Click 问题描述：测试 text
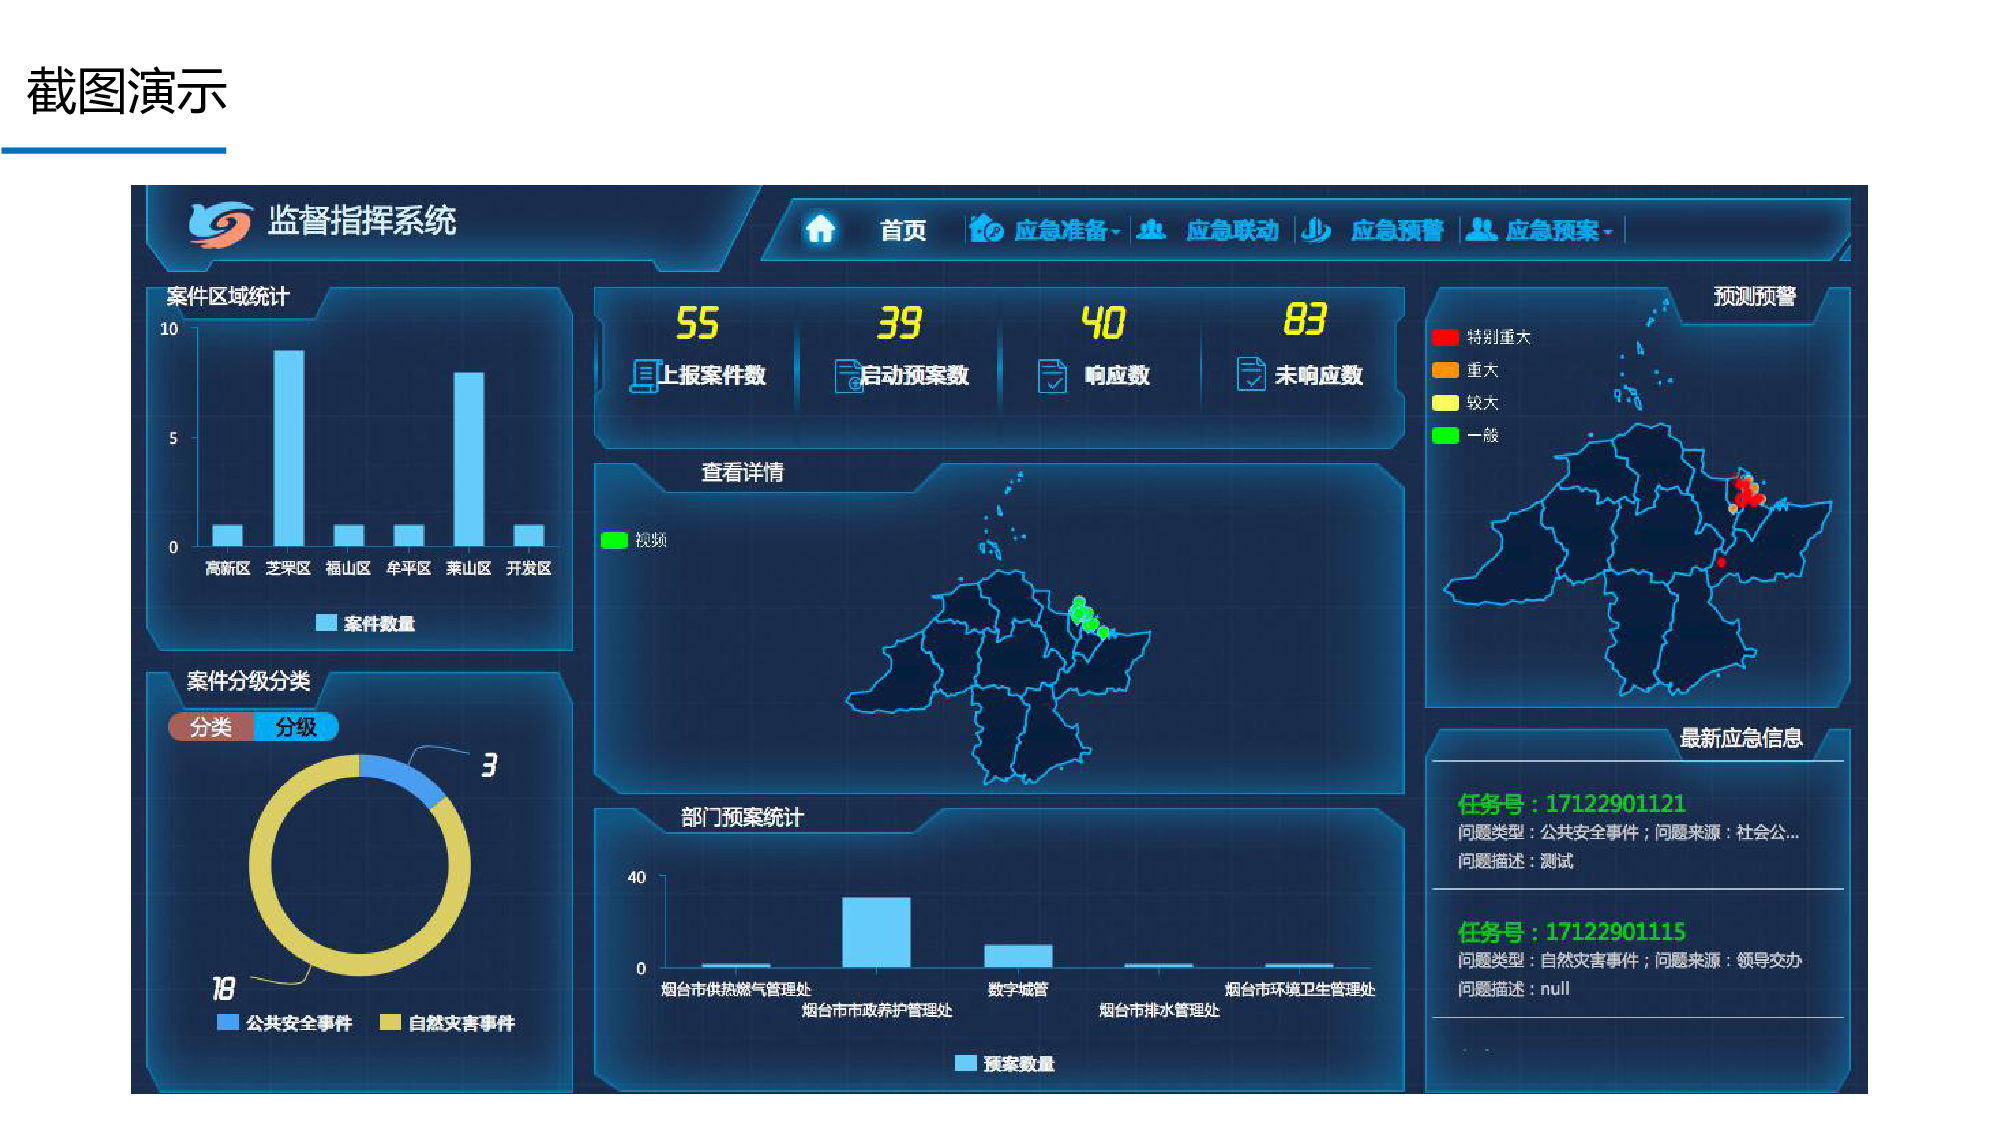 click(x=1515, y=861)
